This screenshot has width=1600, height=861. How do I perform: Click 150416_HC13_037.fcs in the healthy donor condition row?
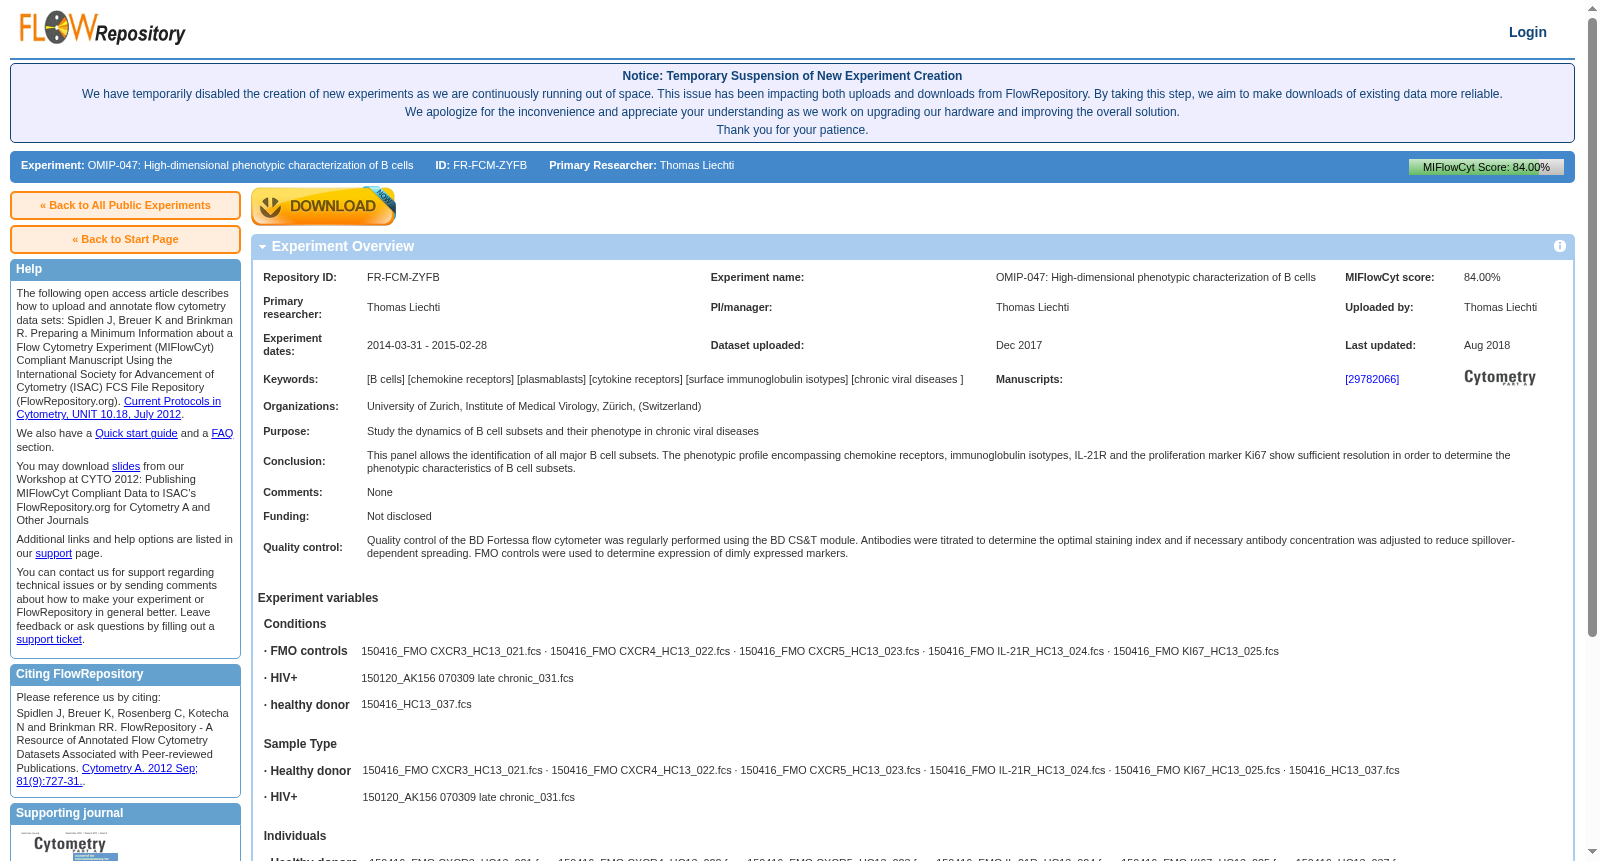click(x=416, y=704)
